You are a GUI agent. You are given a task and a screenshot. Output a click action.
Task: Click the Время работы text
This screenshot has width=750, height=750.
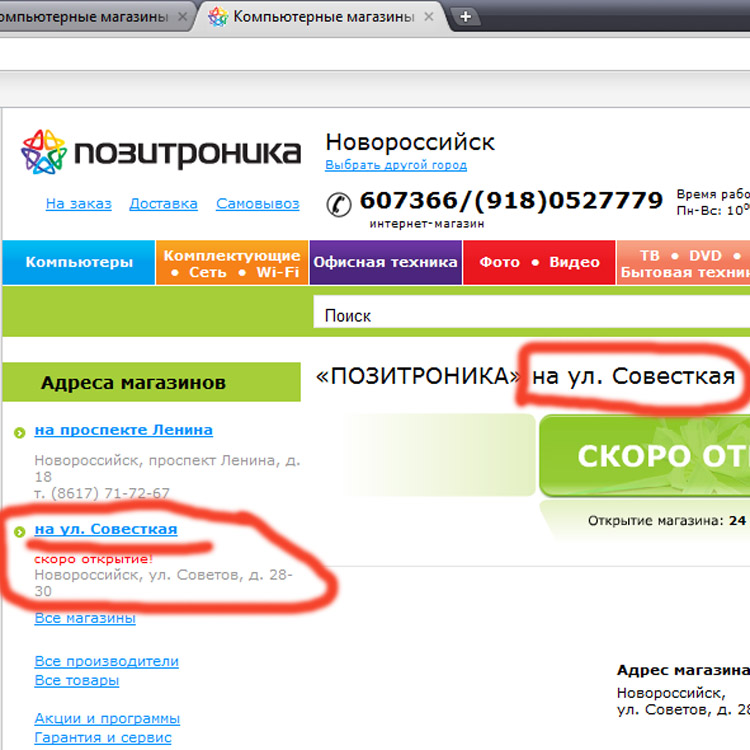[x=713, y=194]
